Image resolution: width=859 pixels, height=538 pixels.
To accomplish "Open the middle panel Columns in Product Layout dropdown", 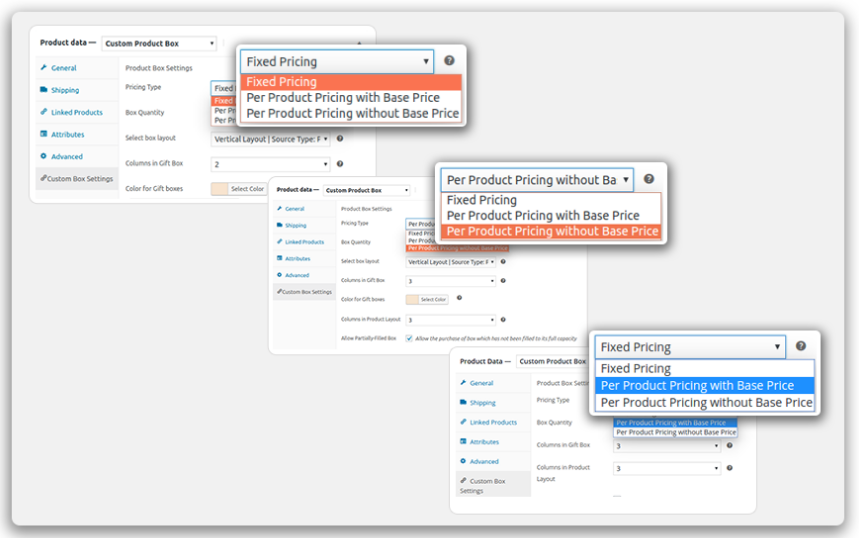I will [450, 320].
